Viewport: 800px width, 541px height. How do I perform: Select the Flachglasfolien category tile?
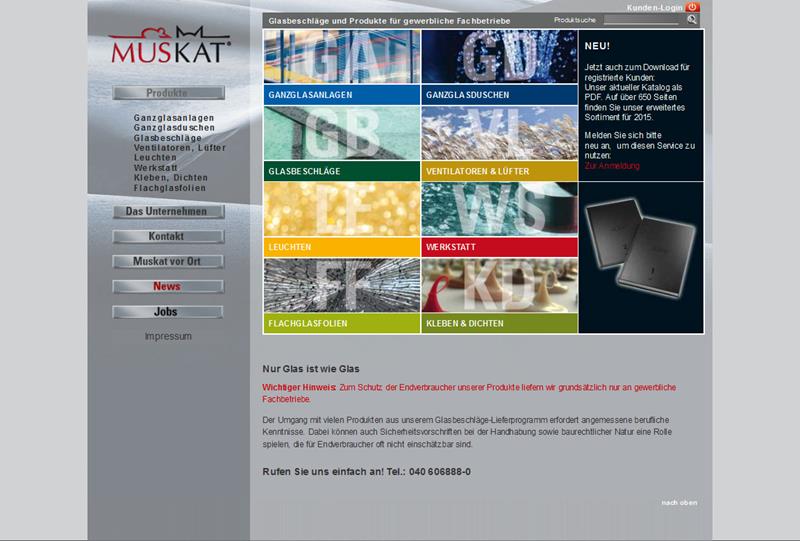342,295
